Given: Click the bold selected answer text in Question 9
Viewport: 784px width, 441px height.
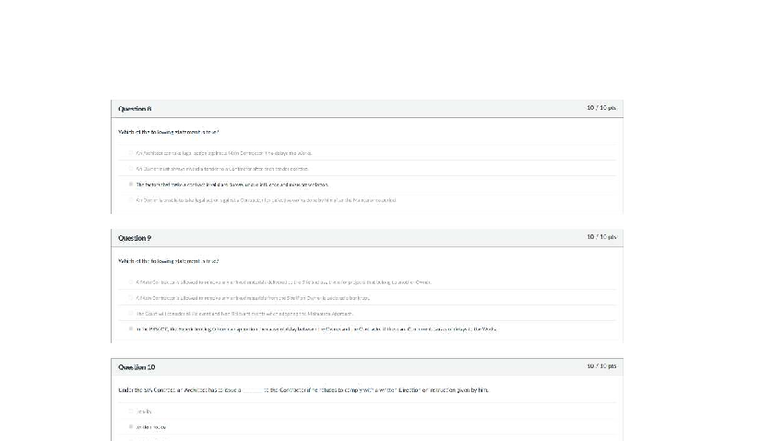Looking at the screenshot, I should [316, 329].
